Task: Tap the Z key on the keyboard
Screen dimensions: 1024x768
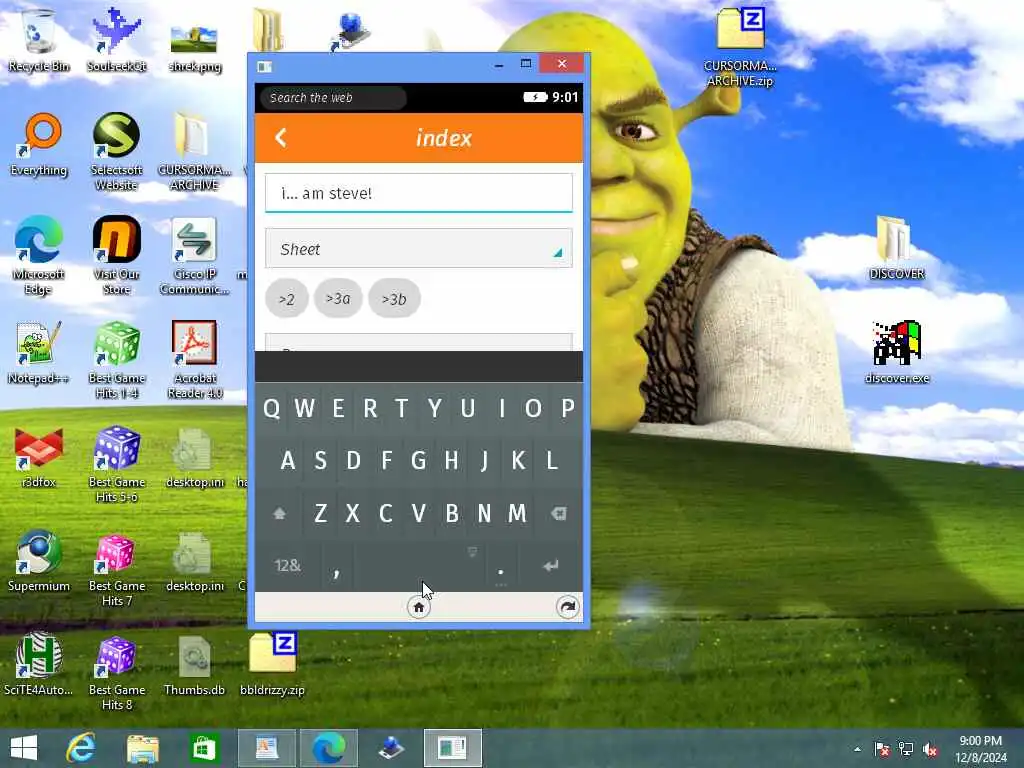Action: (x=320, y=513)
